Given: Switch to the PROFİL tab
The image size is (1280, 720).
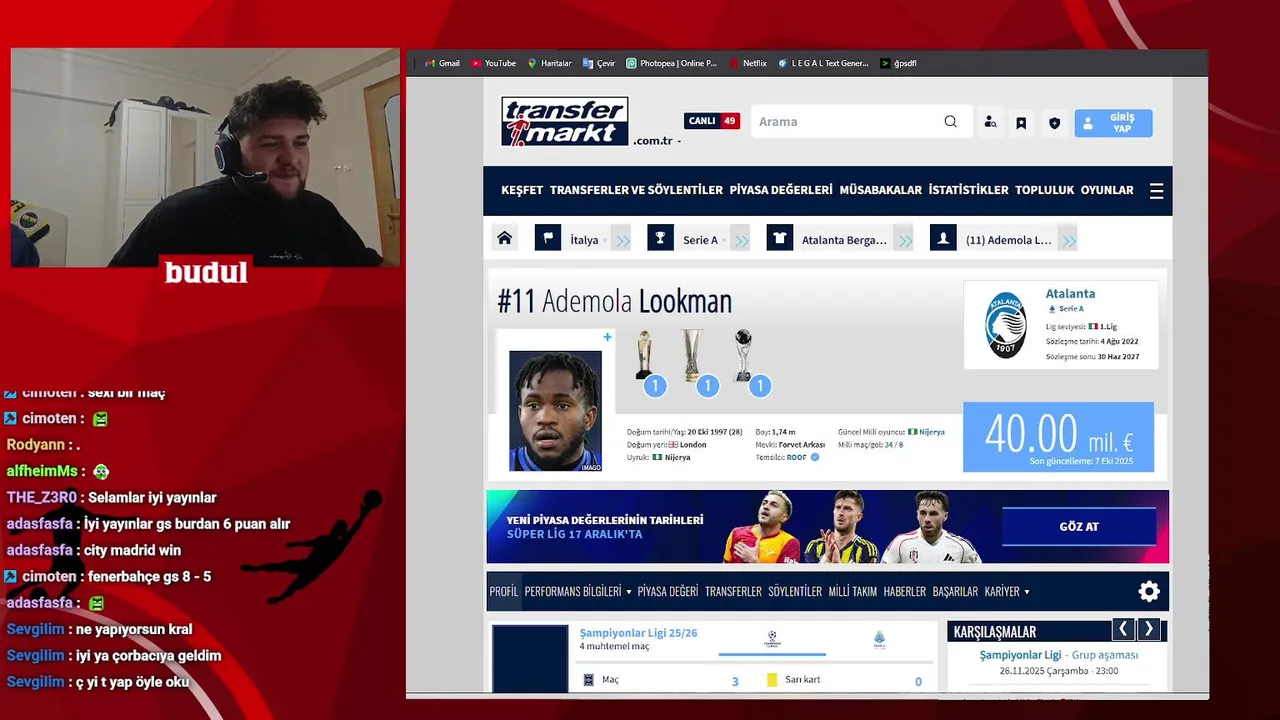Looking at the screenshot, I should tap(504, 592).
